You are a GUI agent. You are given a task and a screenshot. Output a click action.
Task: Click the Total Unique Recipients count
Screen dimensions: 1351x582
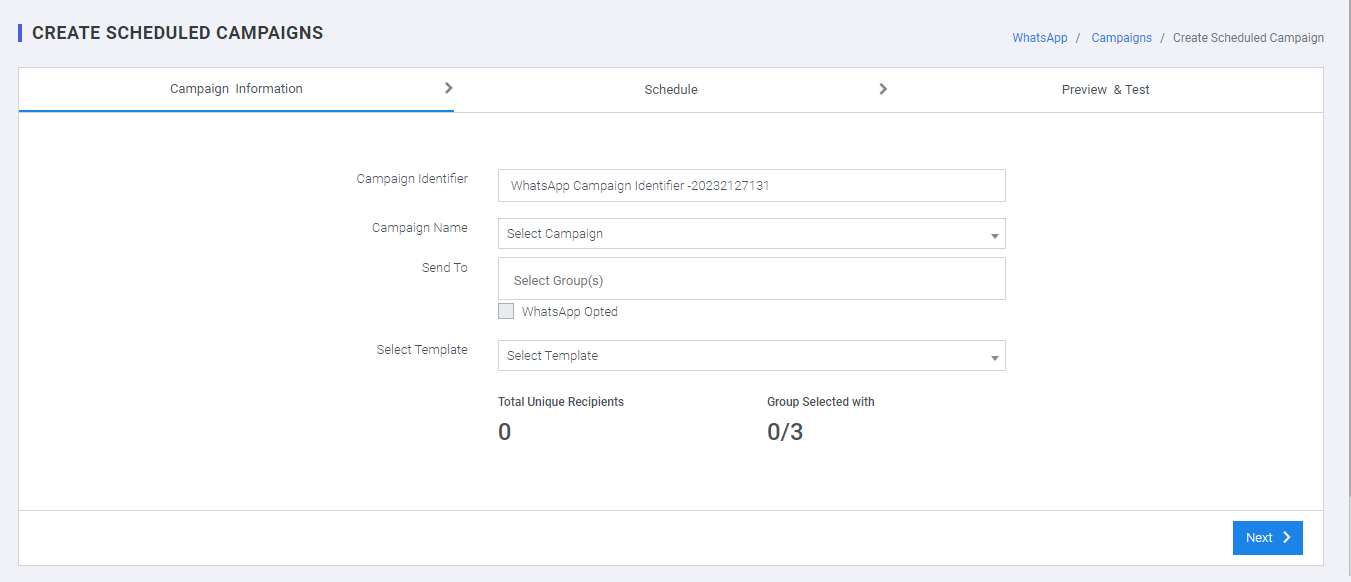click(505, 432)
